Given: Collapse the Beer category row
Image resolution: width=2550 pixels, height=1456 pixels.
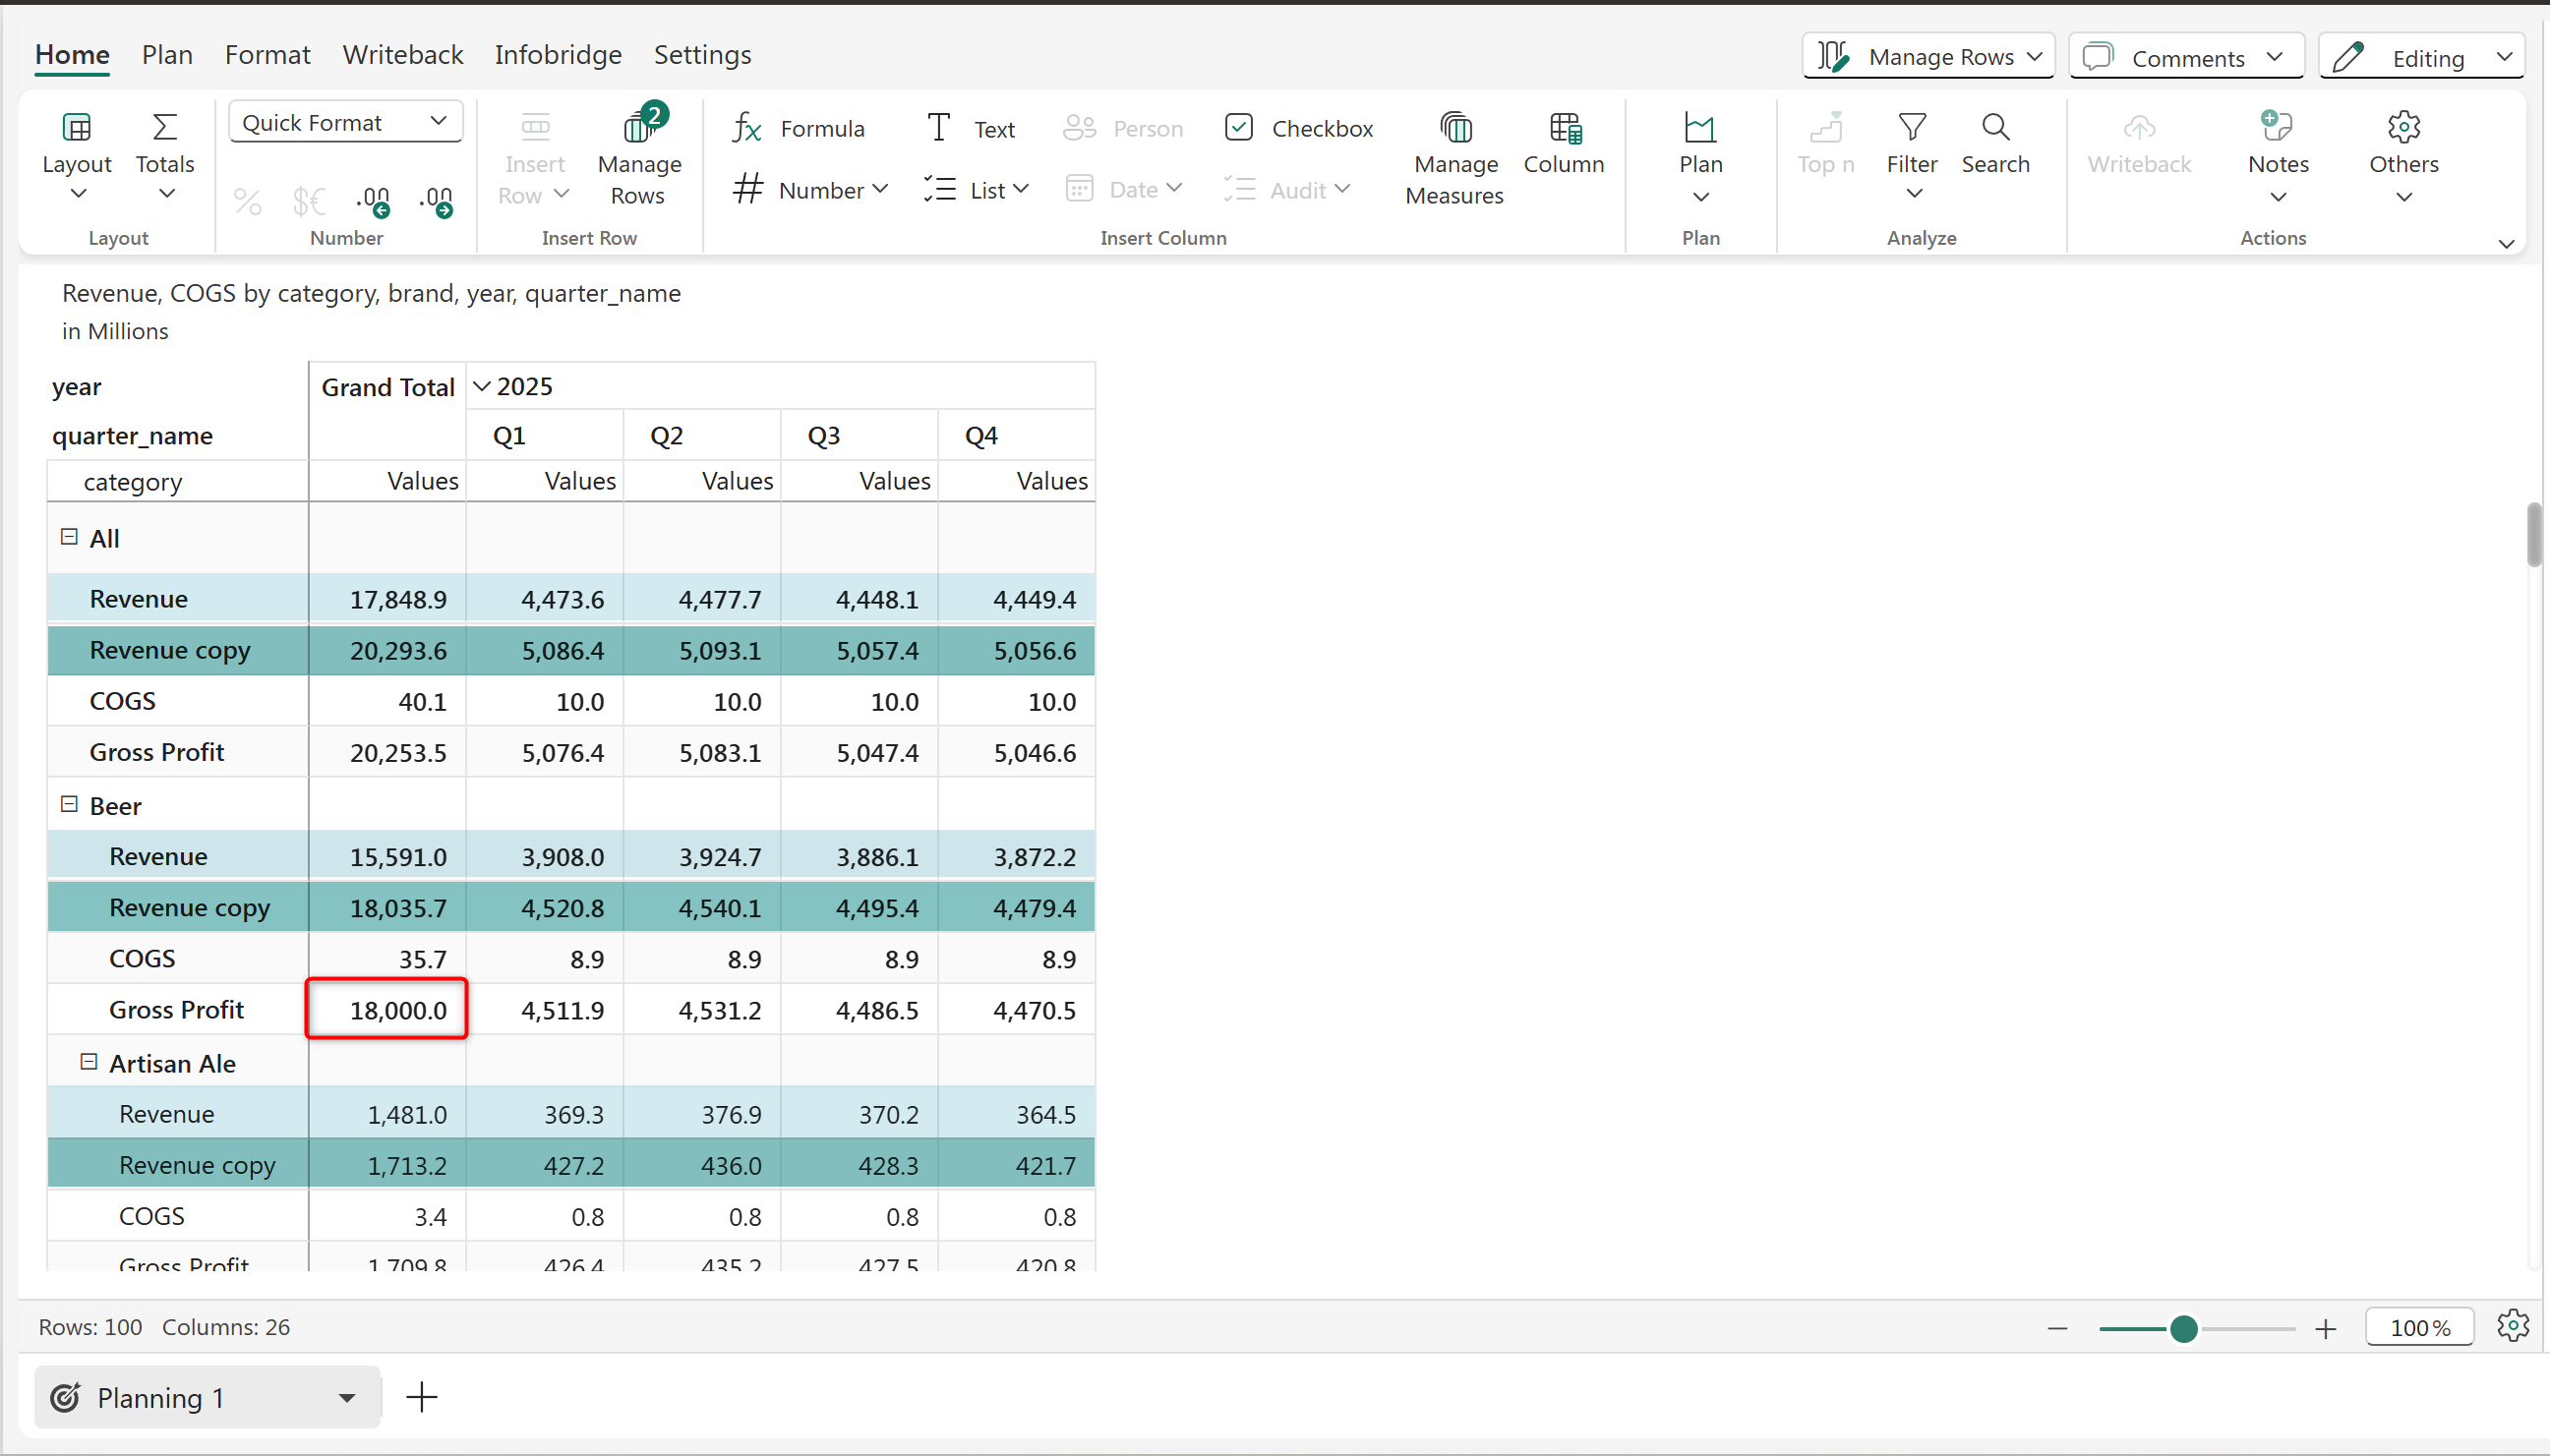Looking at the screenshot, I should 69,805.
